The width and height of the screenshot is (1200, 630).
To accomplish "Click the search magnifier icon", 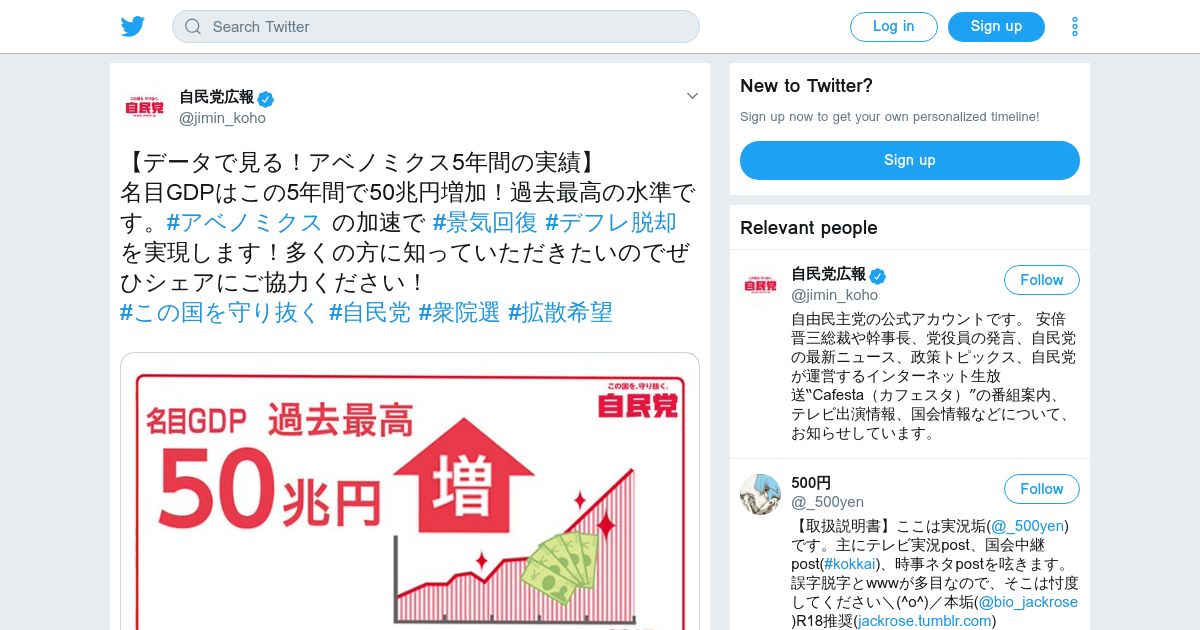I will (193, 27).
